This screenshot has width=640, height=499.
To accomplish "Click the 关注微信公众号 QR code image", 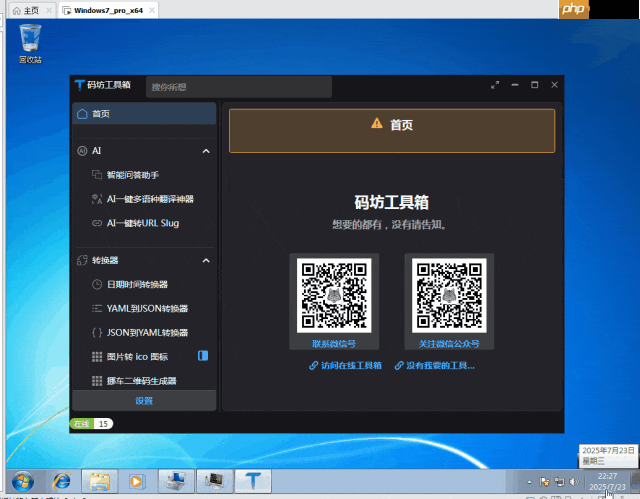I will click(449, 295).
